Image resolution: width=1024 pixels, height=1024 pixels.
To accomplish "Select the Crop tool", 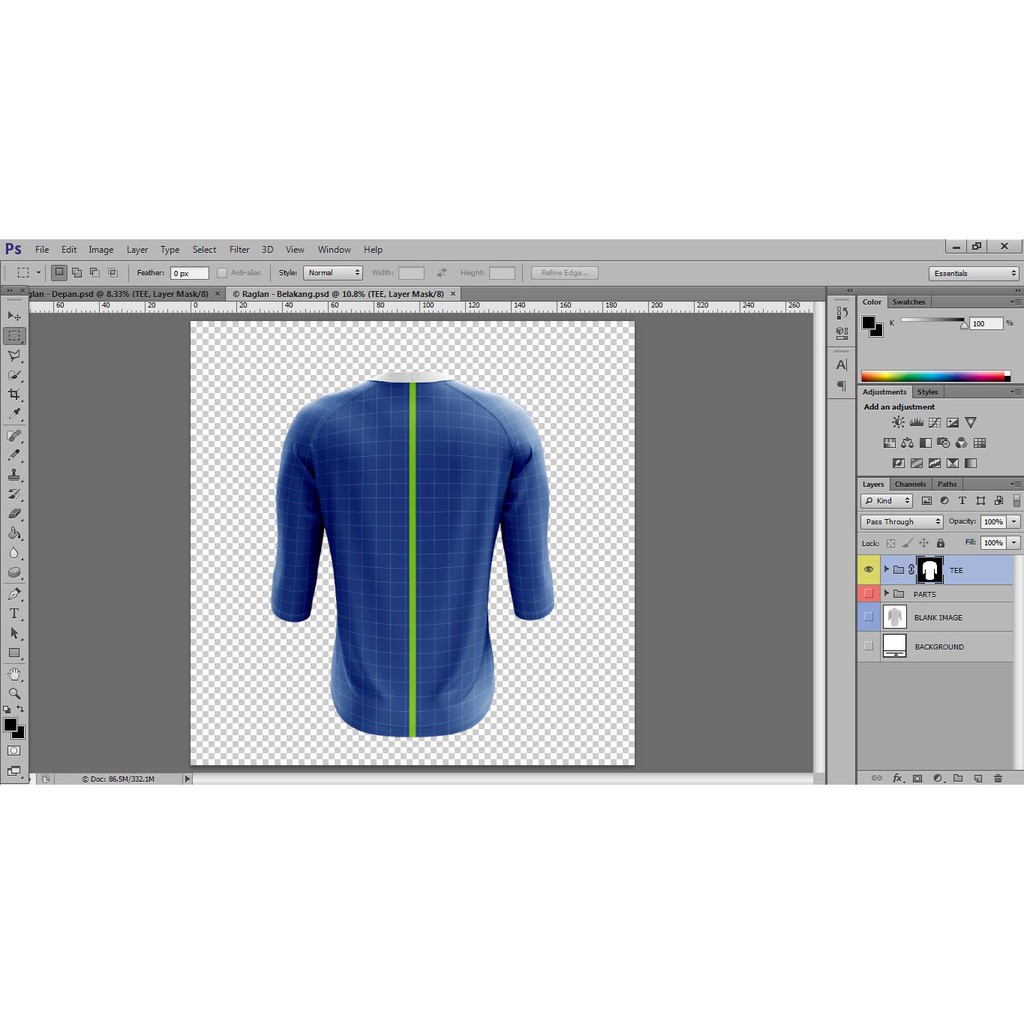I will pos(14,395).
